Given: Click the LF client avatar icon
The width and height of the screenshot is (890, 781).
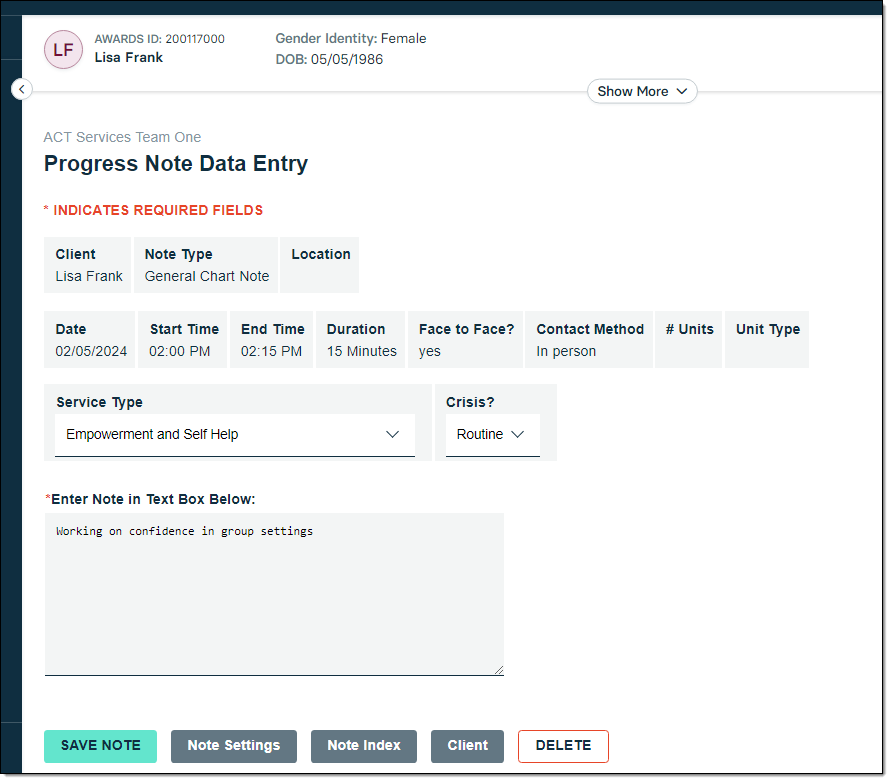Looking at the screenshot, I should [63, 49].
